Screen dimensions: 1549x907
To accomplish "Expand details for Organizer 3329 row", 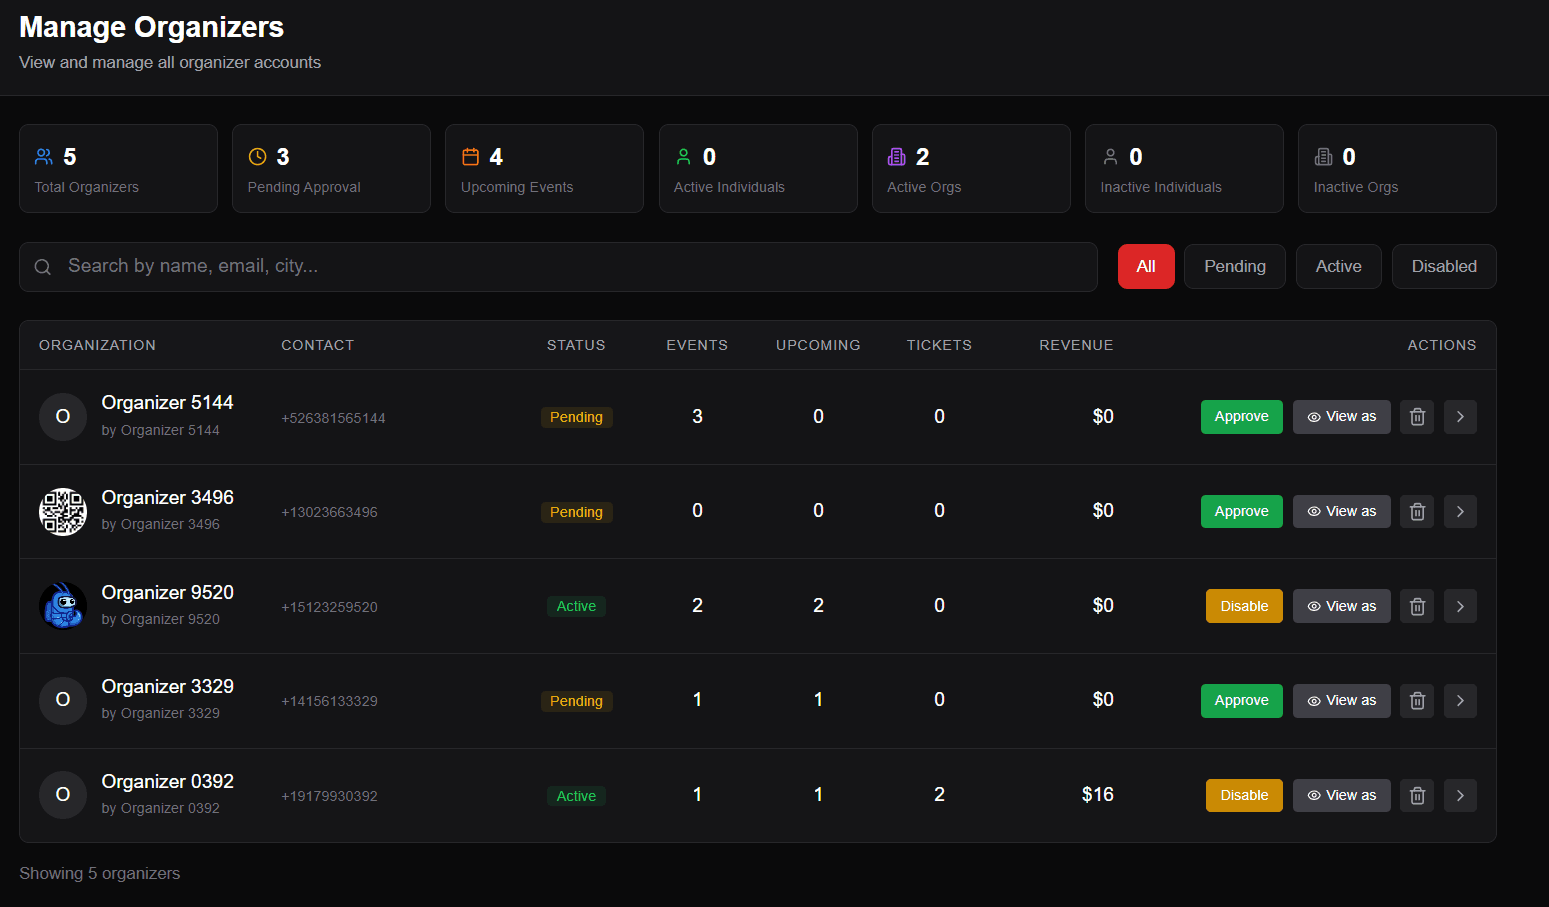I will pyautogui.click(x=1459, y=700).
